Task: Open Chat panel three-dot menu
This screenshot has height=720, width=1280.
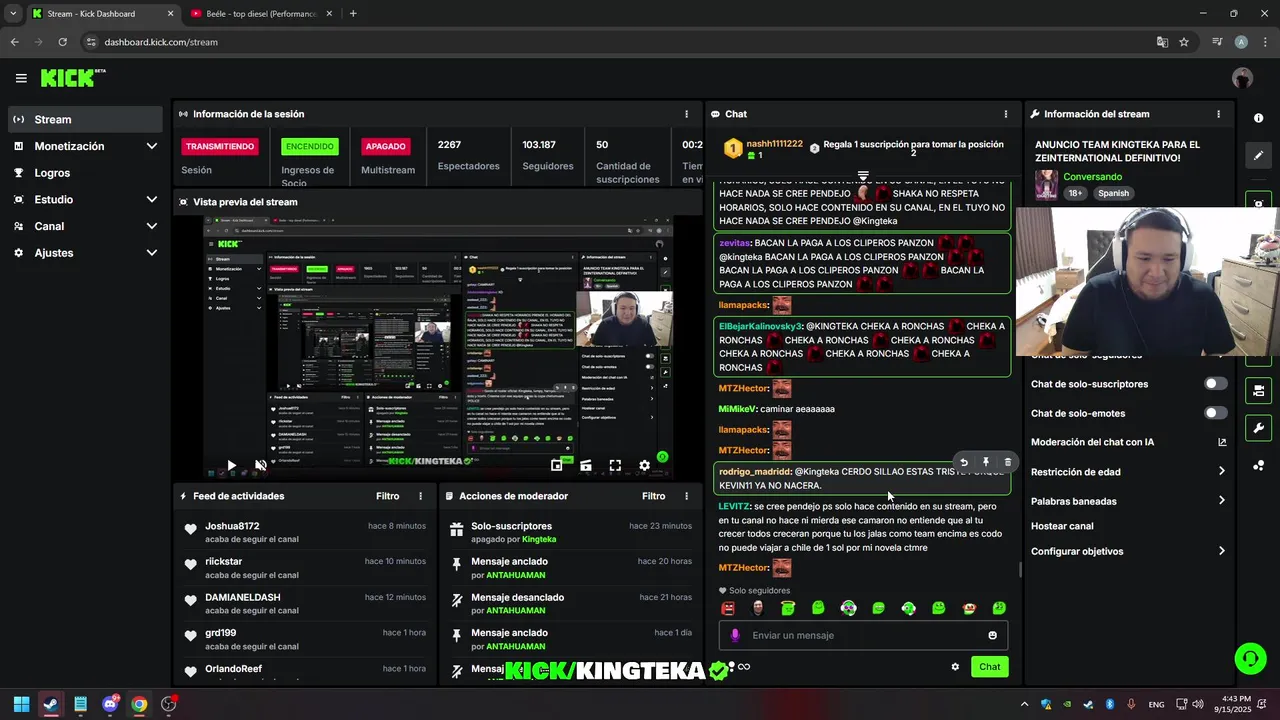Action: 1006,114
